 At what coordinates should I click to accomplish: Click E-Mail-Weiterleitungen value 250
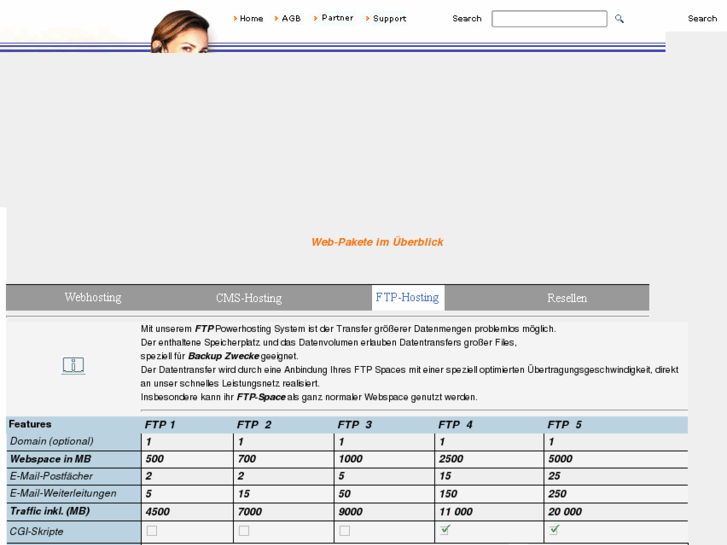tap(557, 494)
